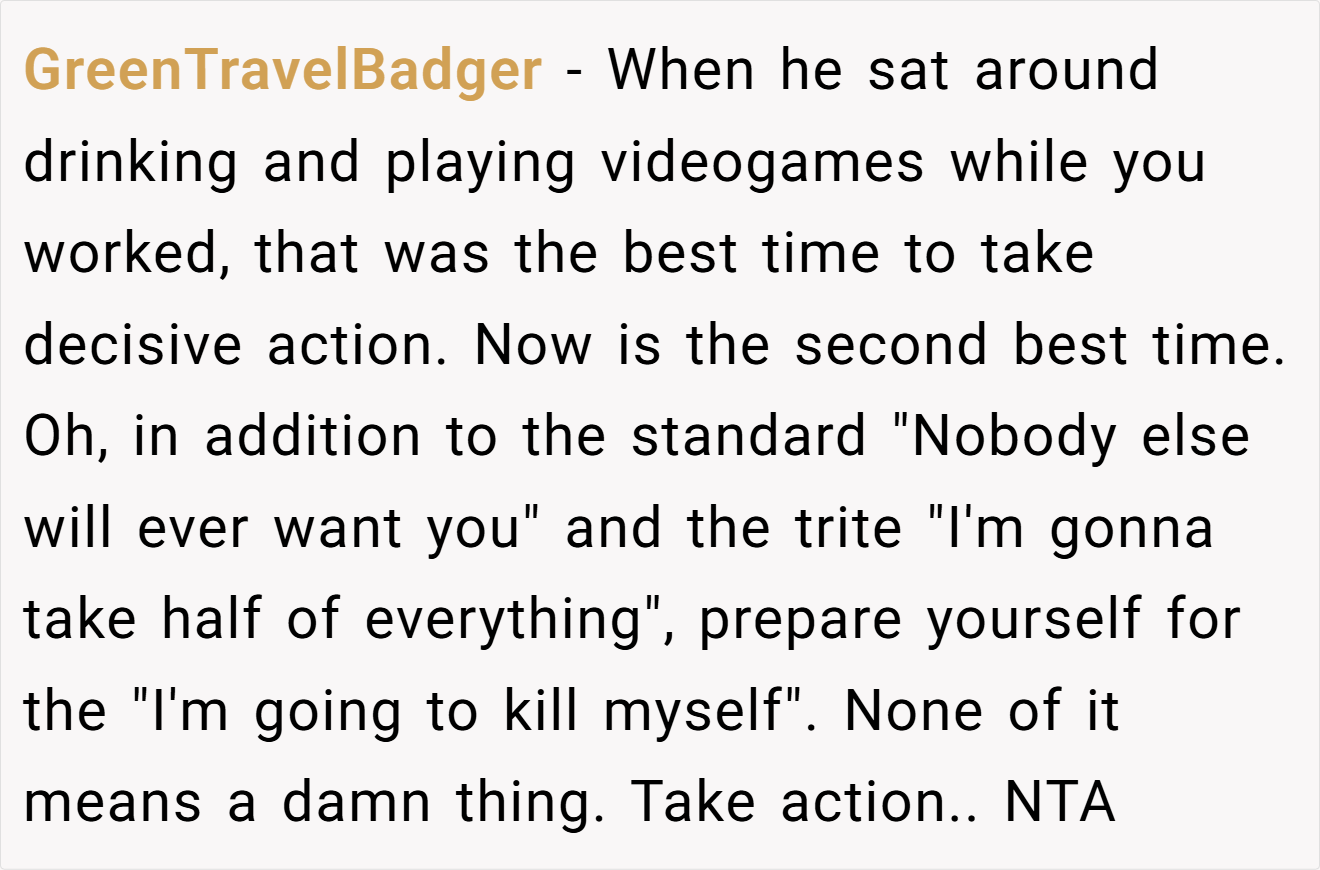Click the word "NTA" at the comment's end
The height and width of the screenshot is (870, 1320).
click(1060, 803)
